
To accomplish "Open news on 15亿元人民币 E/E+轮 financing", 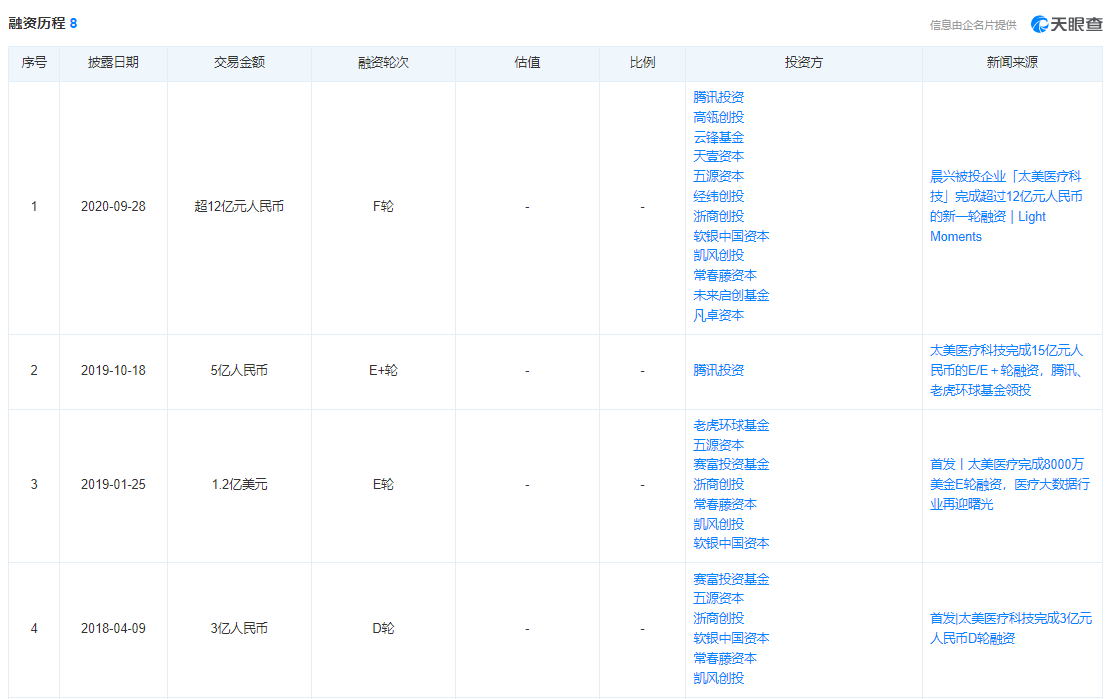I will coord(1005,370).
